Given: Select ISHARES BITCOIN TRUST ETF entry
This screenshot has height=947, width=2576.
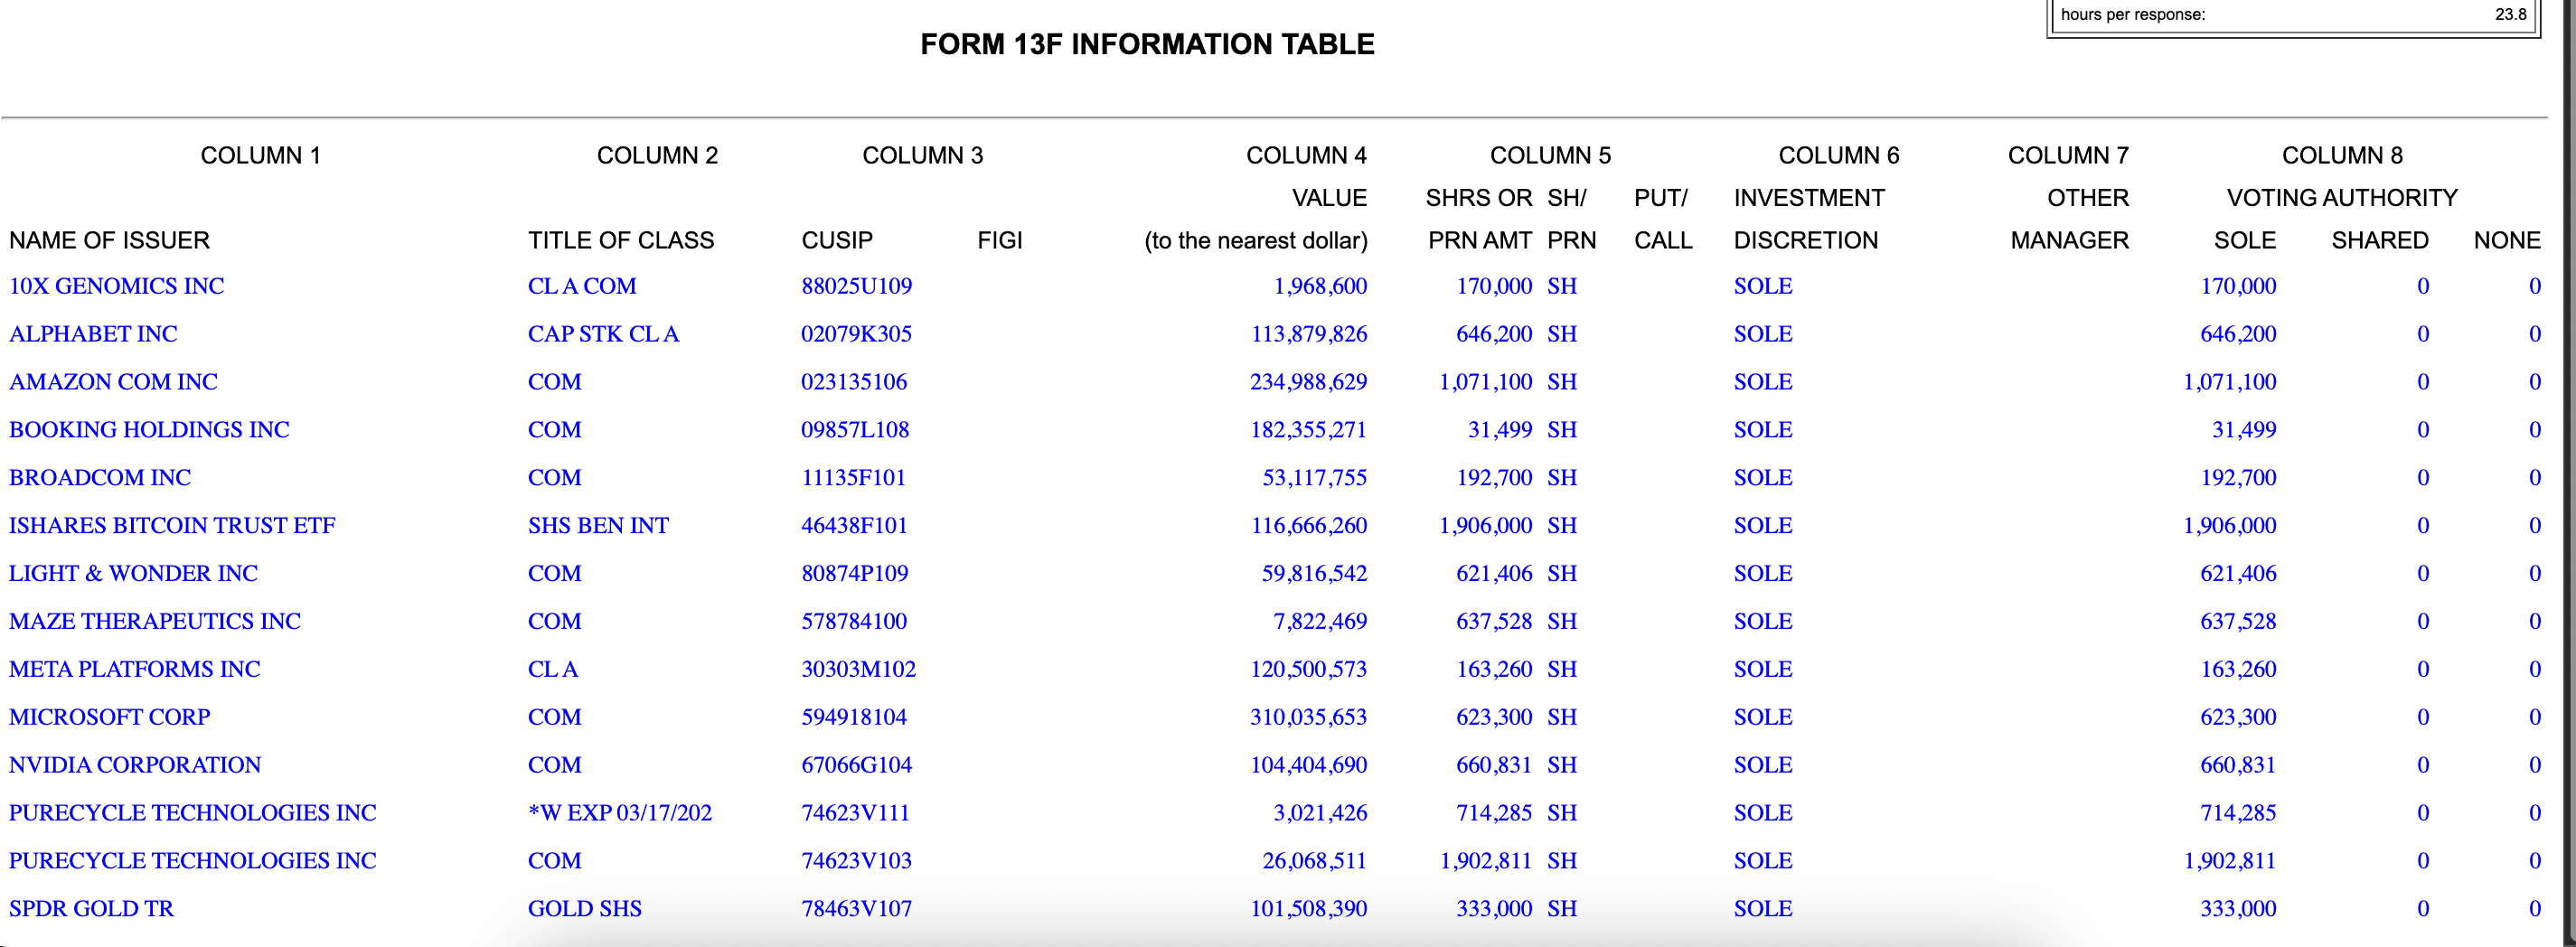Looking at the screenshot, I should click(x=172, y=526).
